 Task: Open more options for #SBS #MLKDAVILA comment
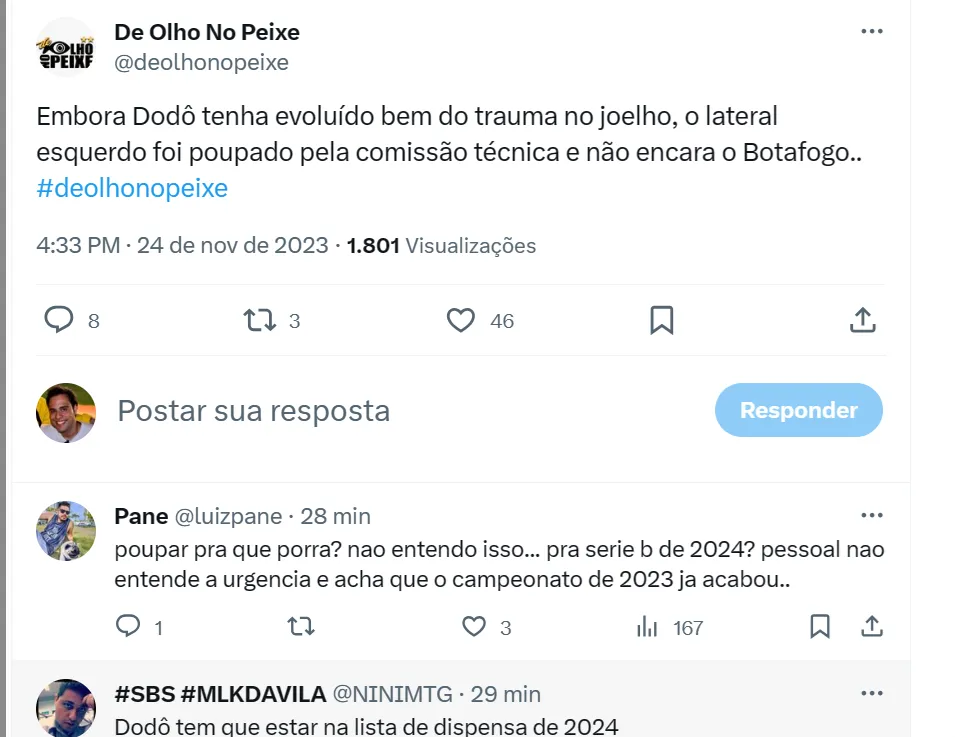(x=872, y=693)
